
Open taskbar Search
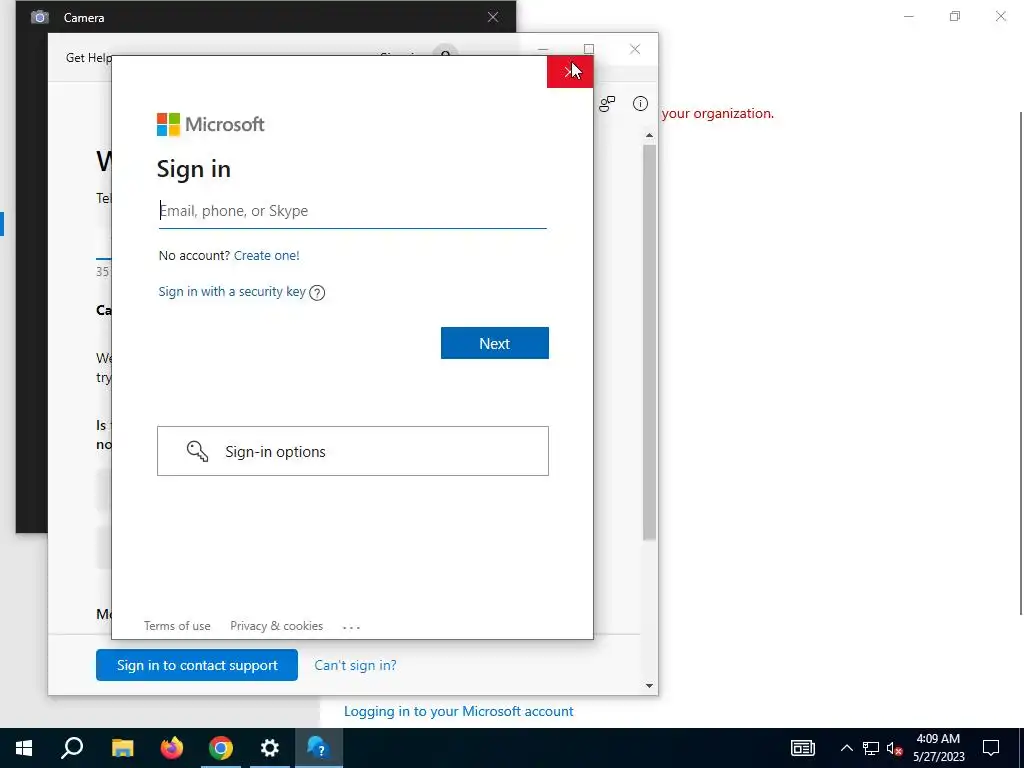pyautogui.click(x=72, y=748)
